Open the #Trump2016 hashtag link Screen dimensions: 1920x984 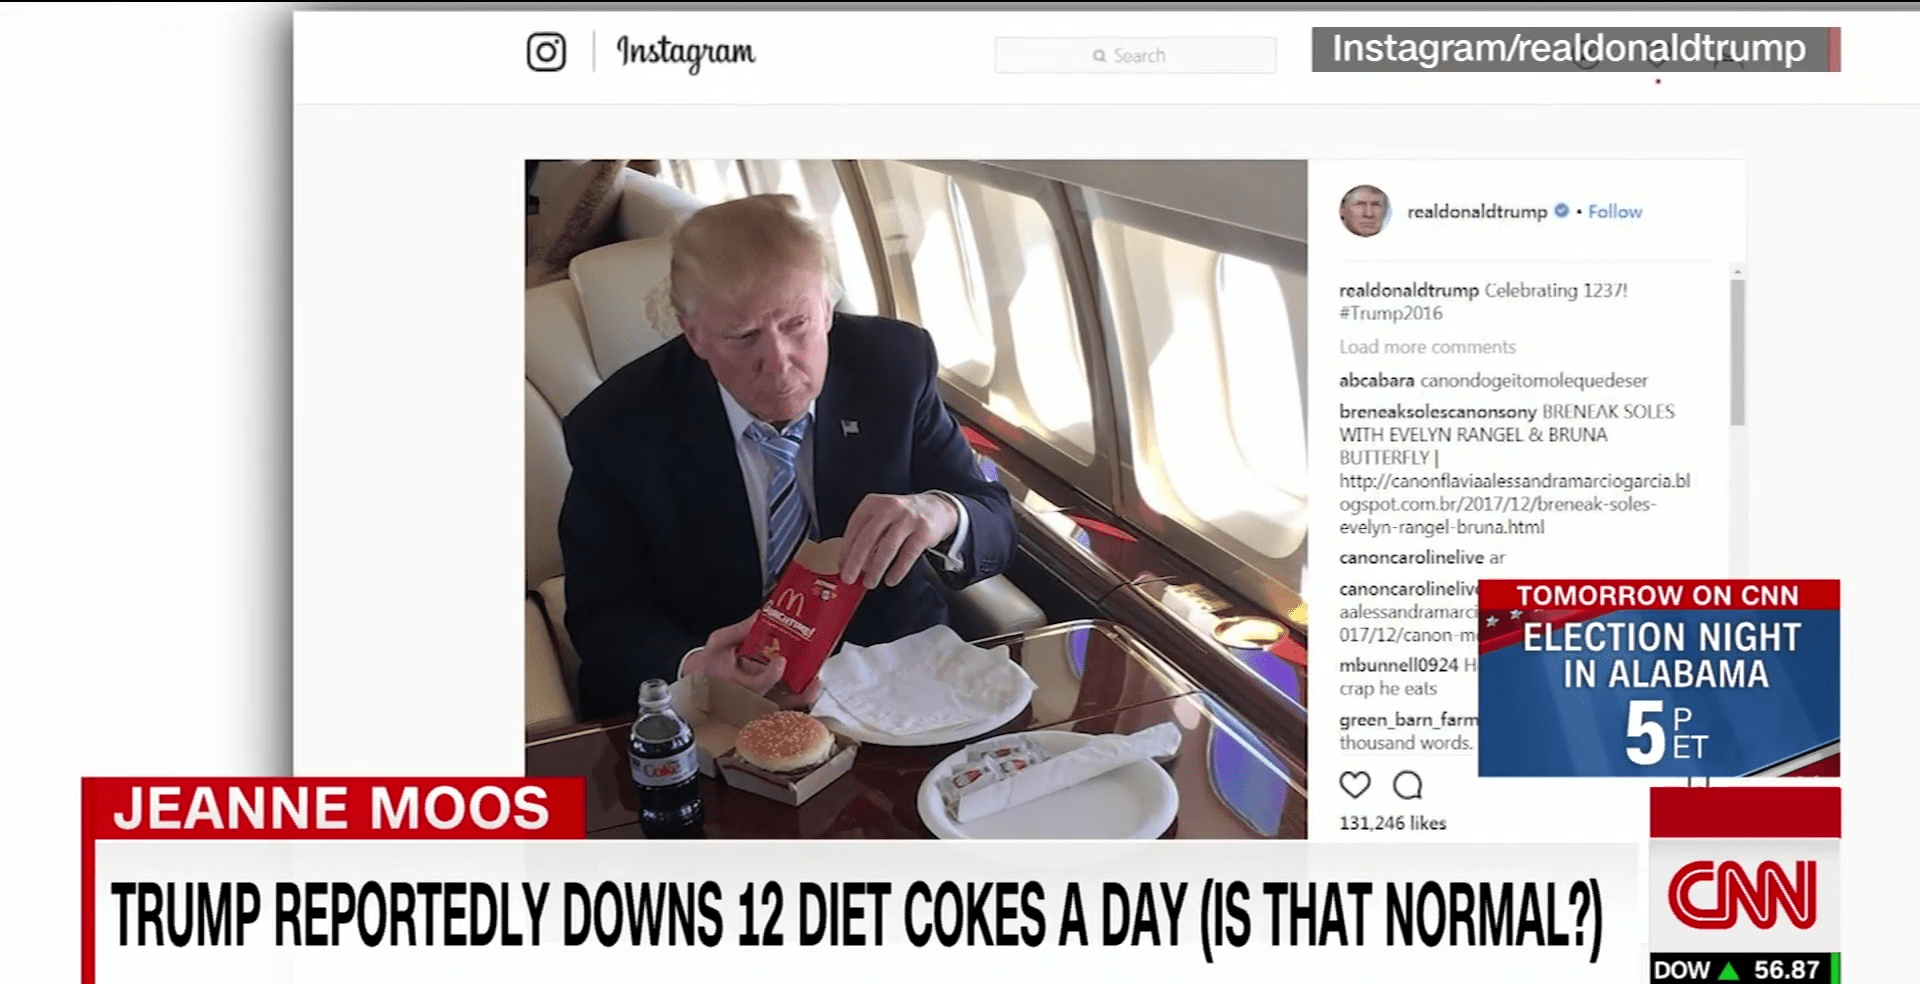click(x=1390, y=313)
